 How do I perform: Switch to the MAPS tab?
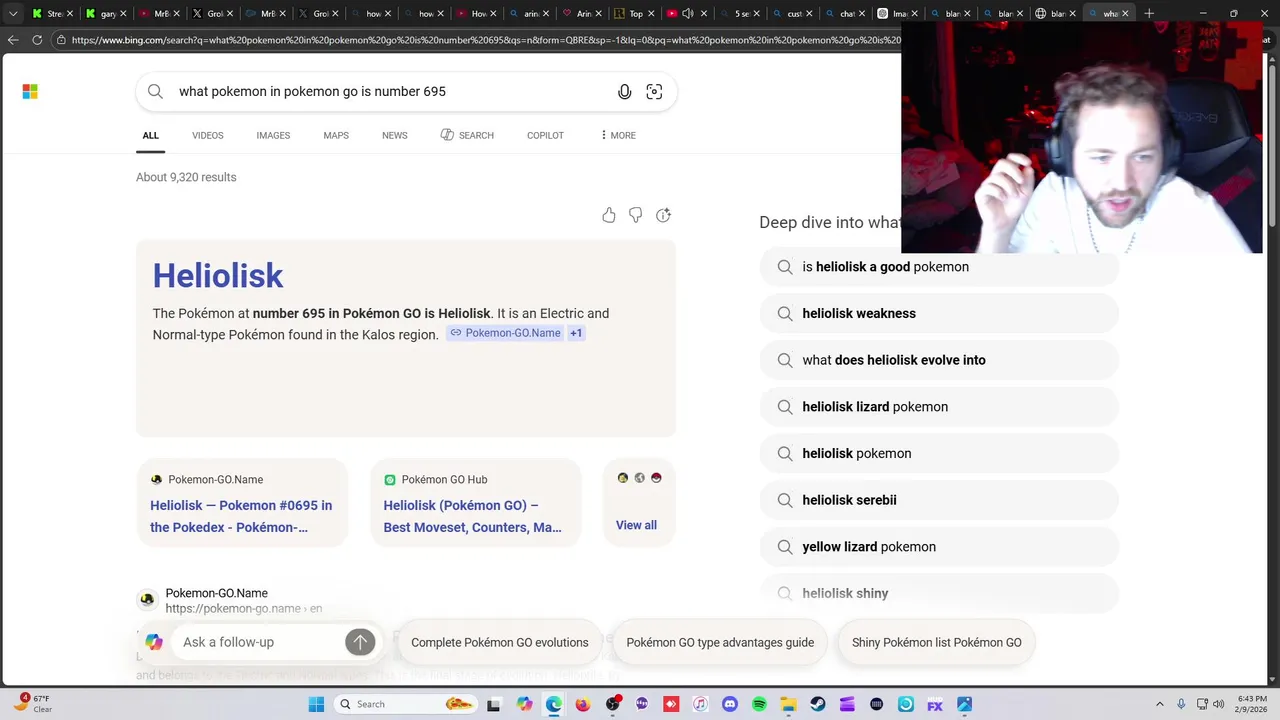[x=336, y=135]
